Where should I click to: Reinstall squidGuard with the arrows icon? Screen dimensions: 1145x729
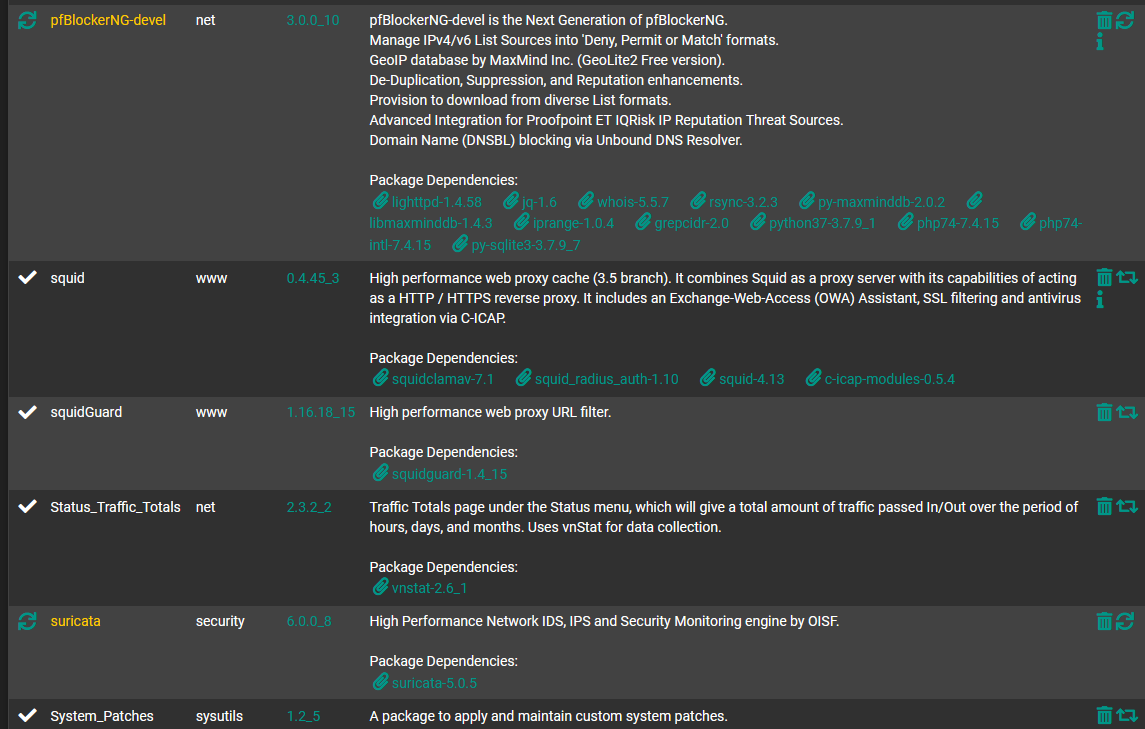click(1127, 412)
